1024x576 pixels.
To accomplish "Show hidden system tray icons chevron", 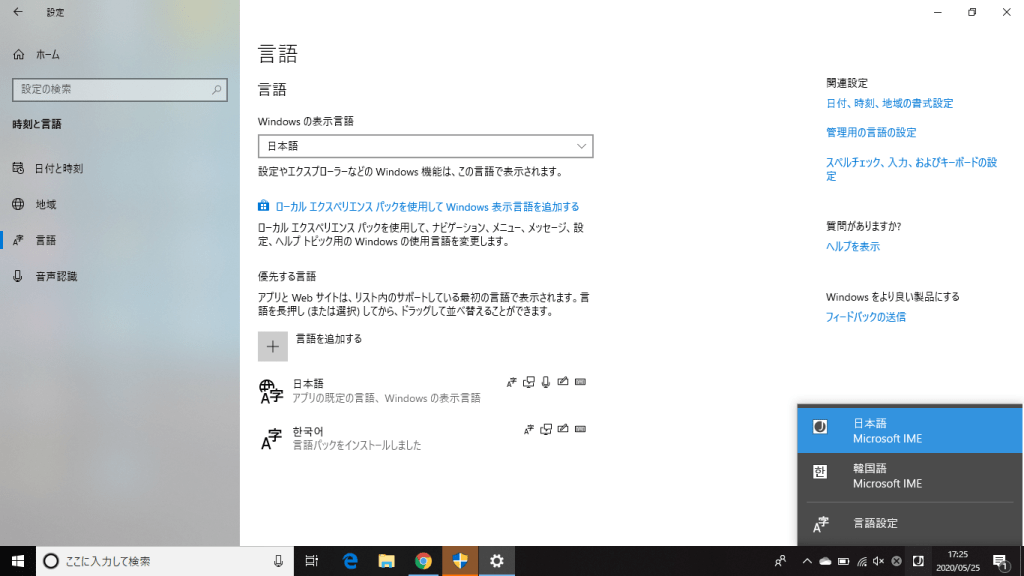I will (806, 561).
